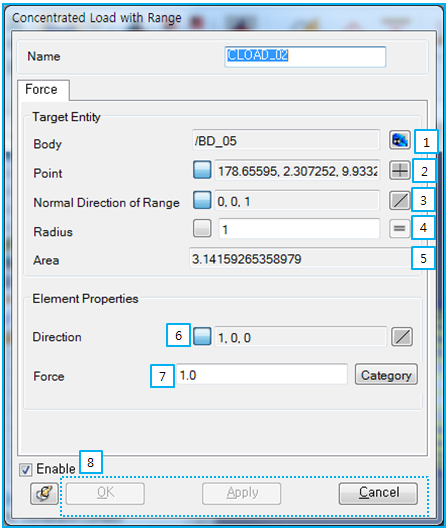Click the icon button left of OK
Viewport: 446px width, 528px height.
pos(44,494)
